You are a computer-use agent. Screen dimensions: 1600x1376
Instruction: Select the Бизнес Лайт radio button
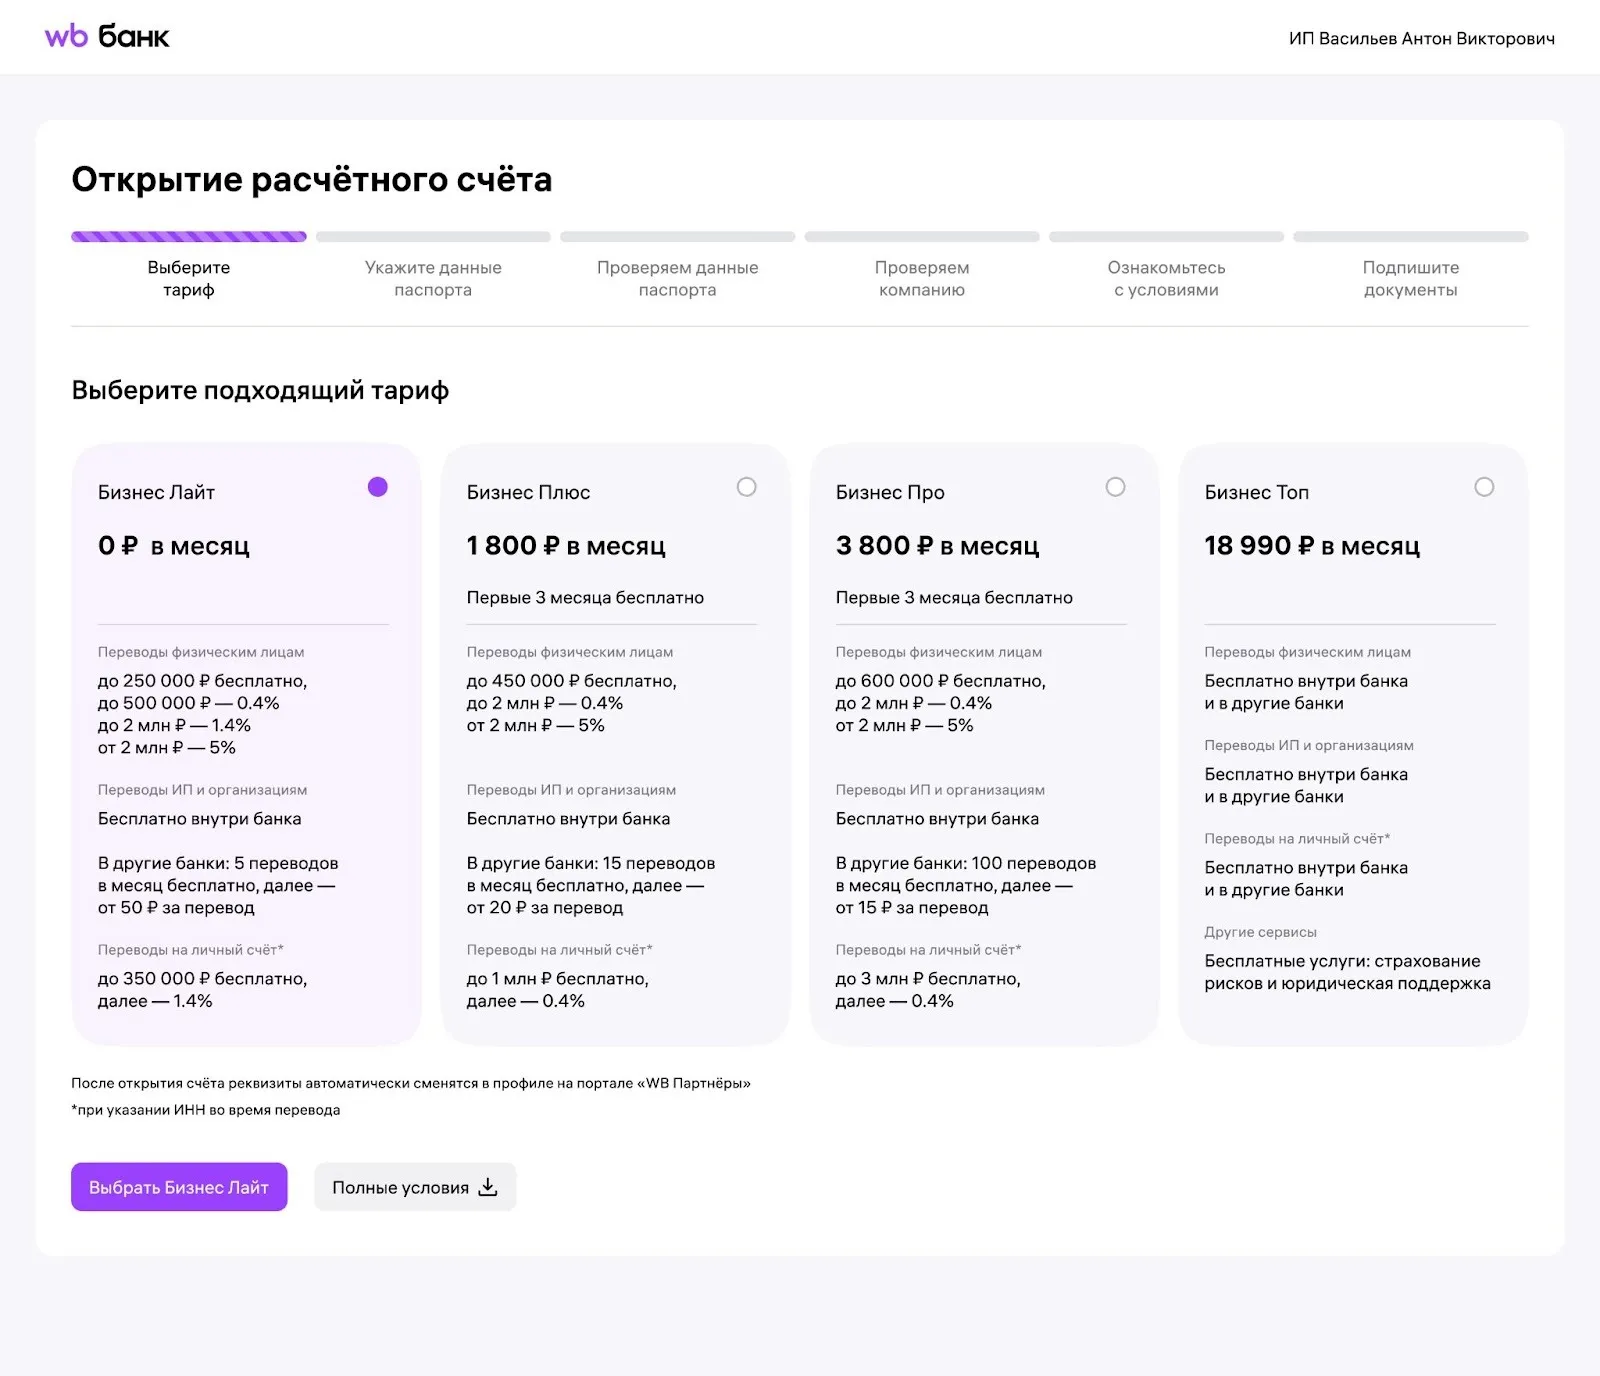click(x=377, y=487)
